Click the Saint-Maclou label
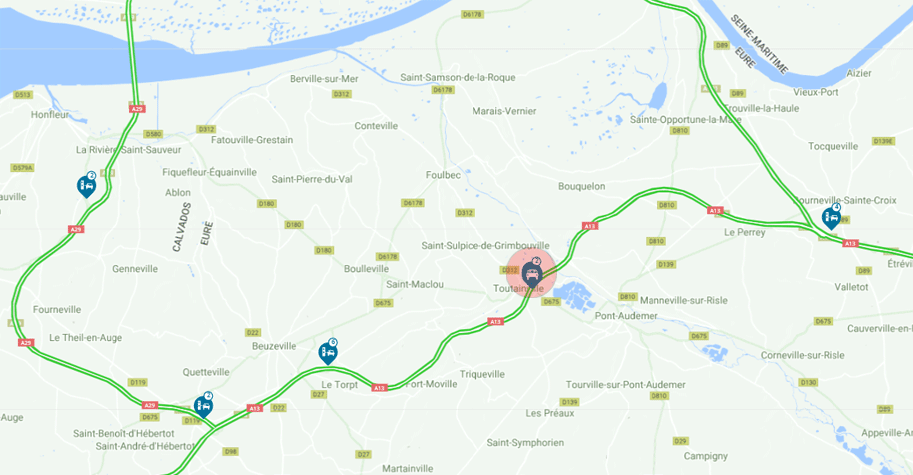913x475 pixels. (x=415, y=284)
